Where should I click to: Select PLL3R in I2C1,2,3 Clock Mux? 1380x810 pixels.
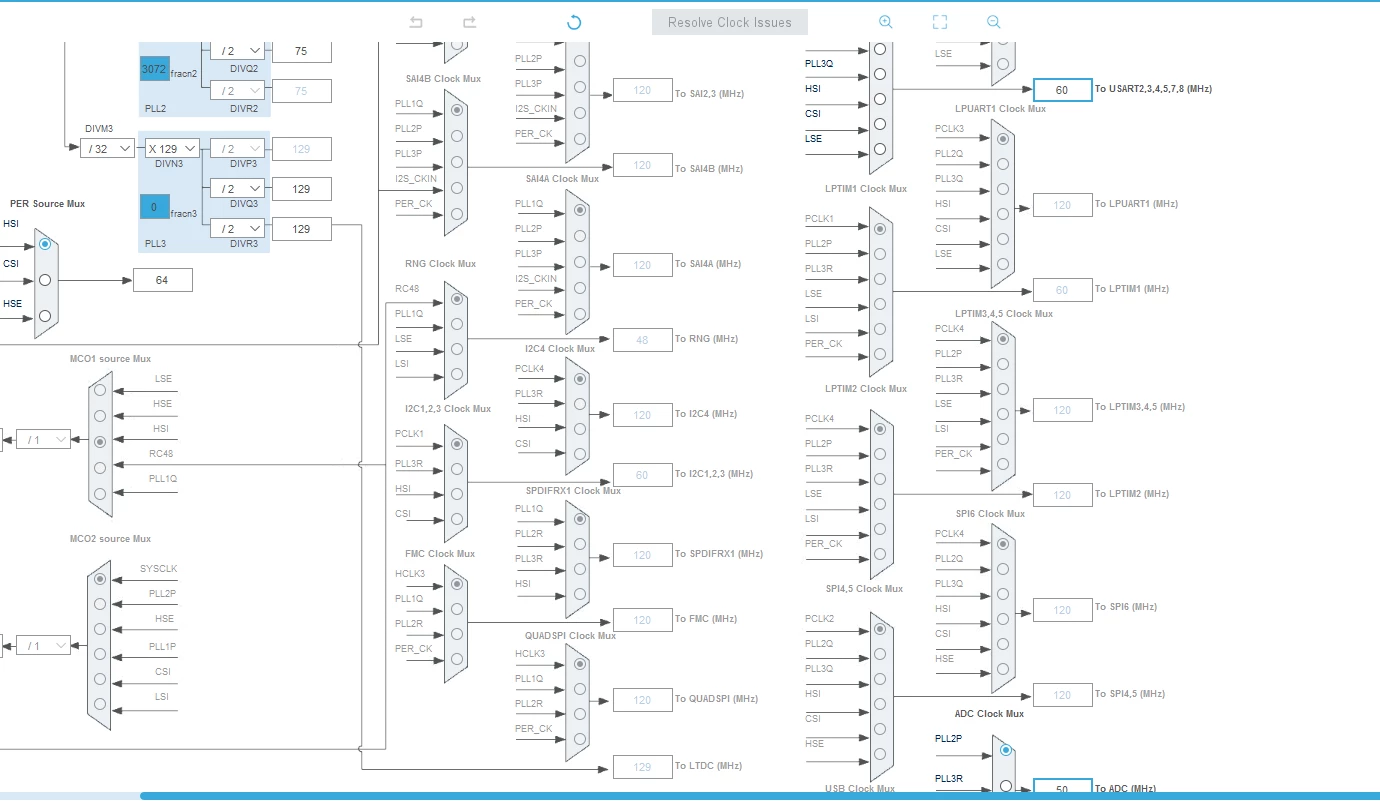pyautogui.click(x=457, y=469)
